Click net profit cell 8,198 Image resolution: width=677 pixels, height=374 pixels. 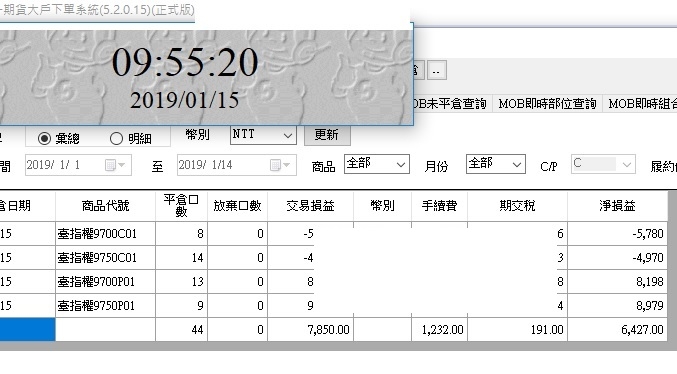tap(617, 282)
